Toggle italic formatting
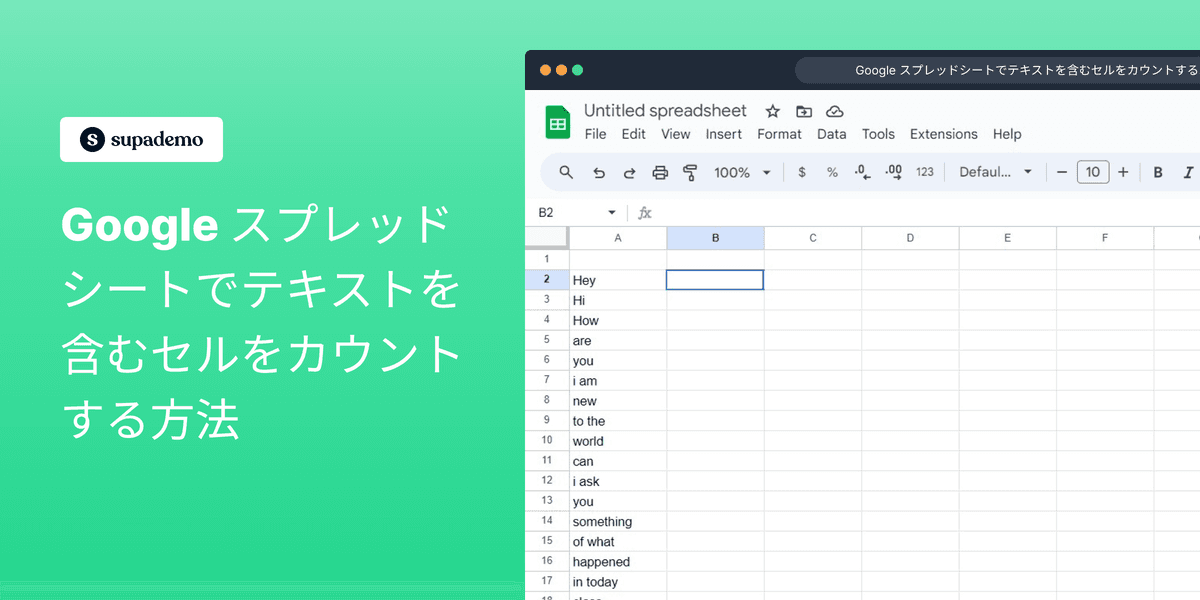Viewport: 1200px width, 600px height. 1186,172
